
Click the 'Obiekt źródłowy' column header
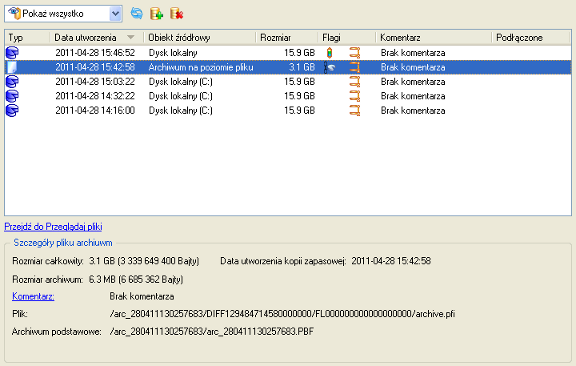[x=199, y=37]
